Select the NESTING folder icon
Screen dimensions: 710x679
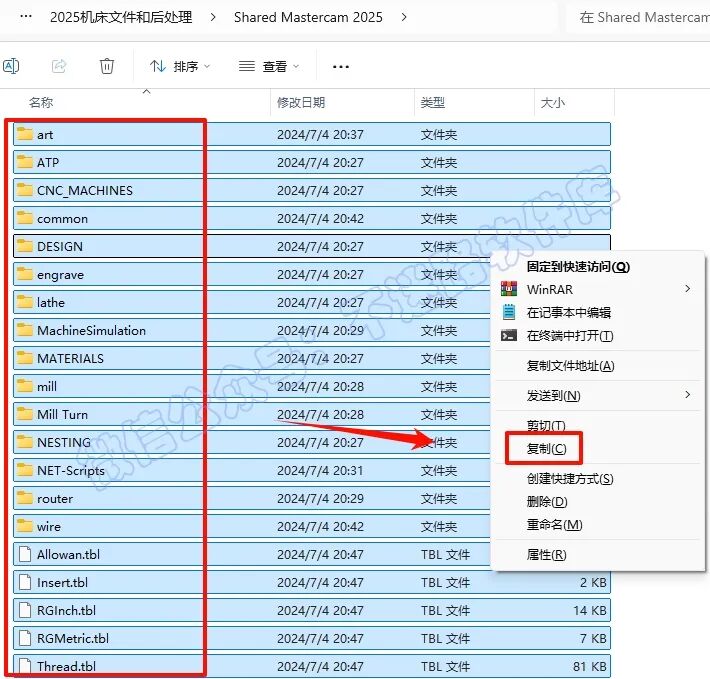[24, 442]
